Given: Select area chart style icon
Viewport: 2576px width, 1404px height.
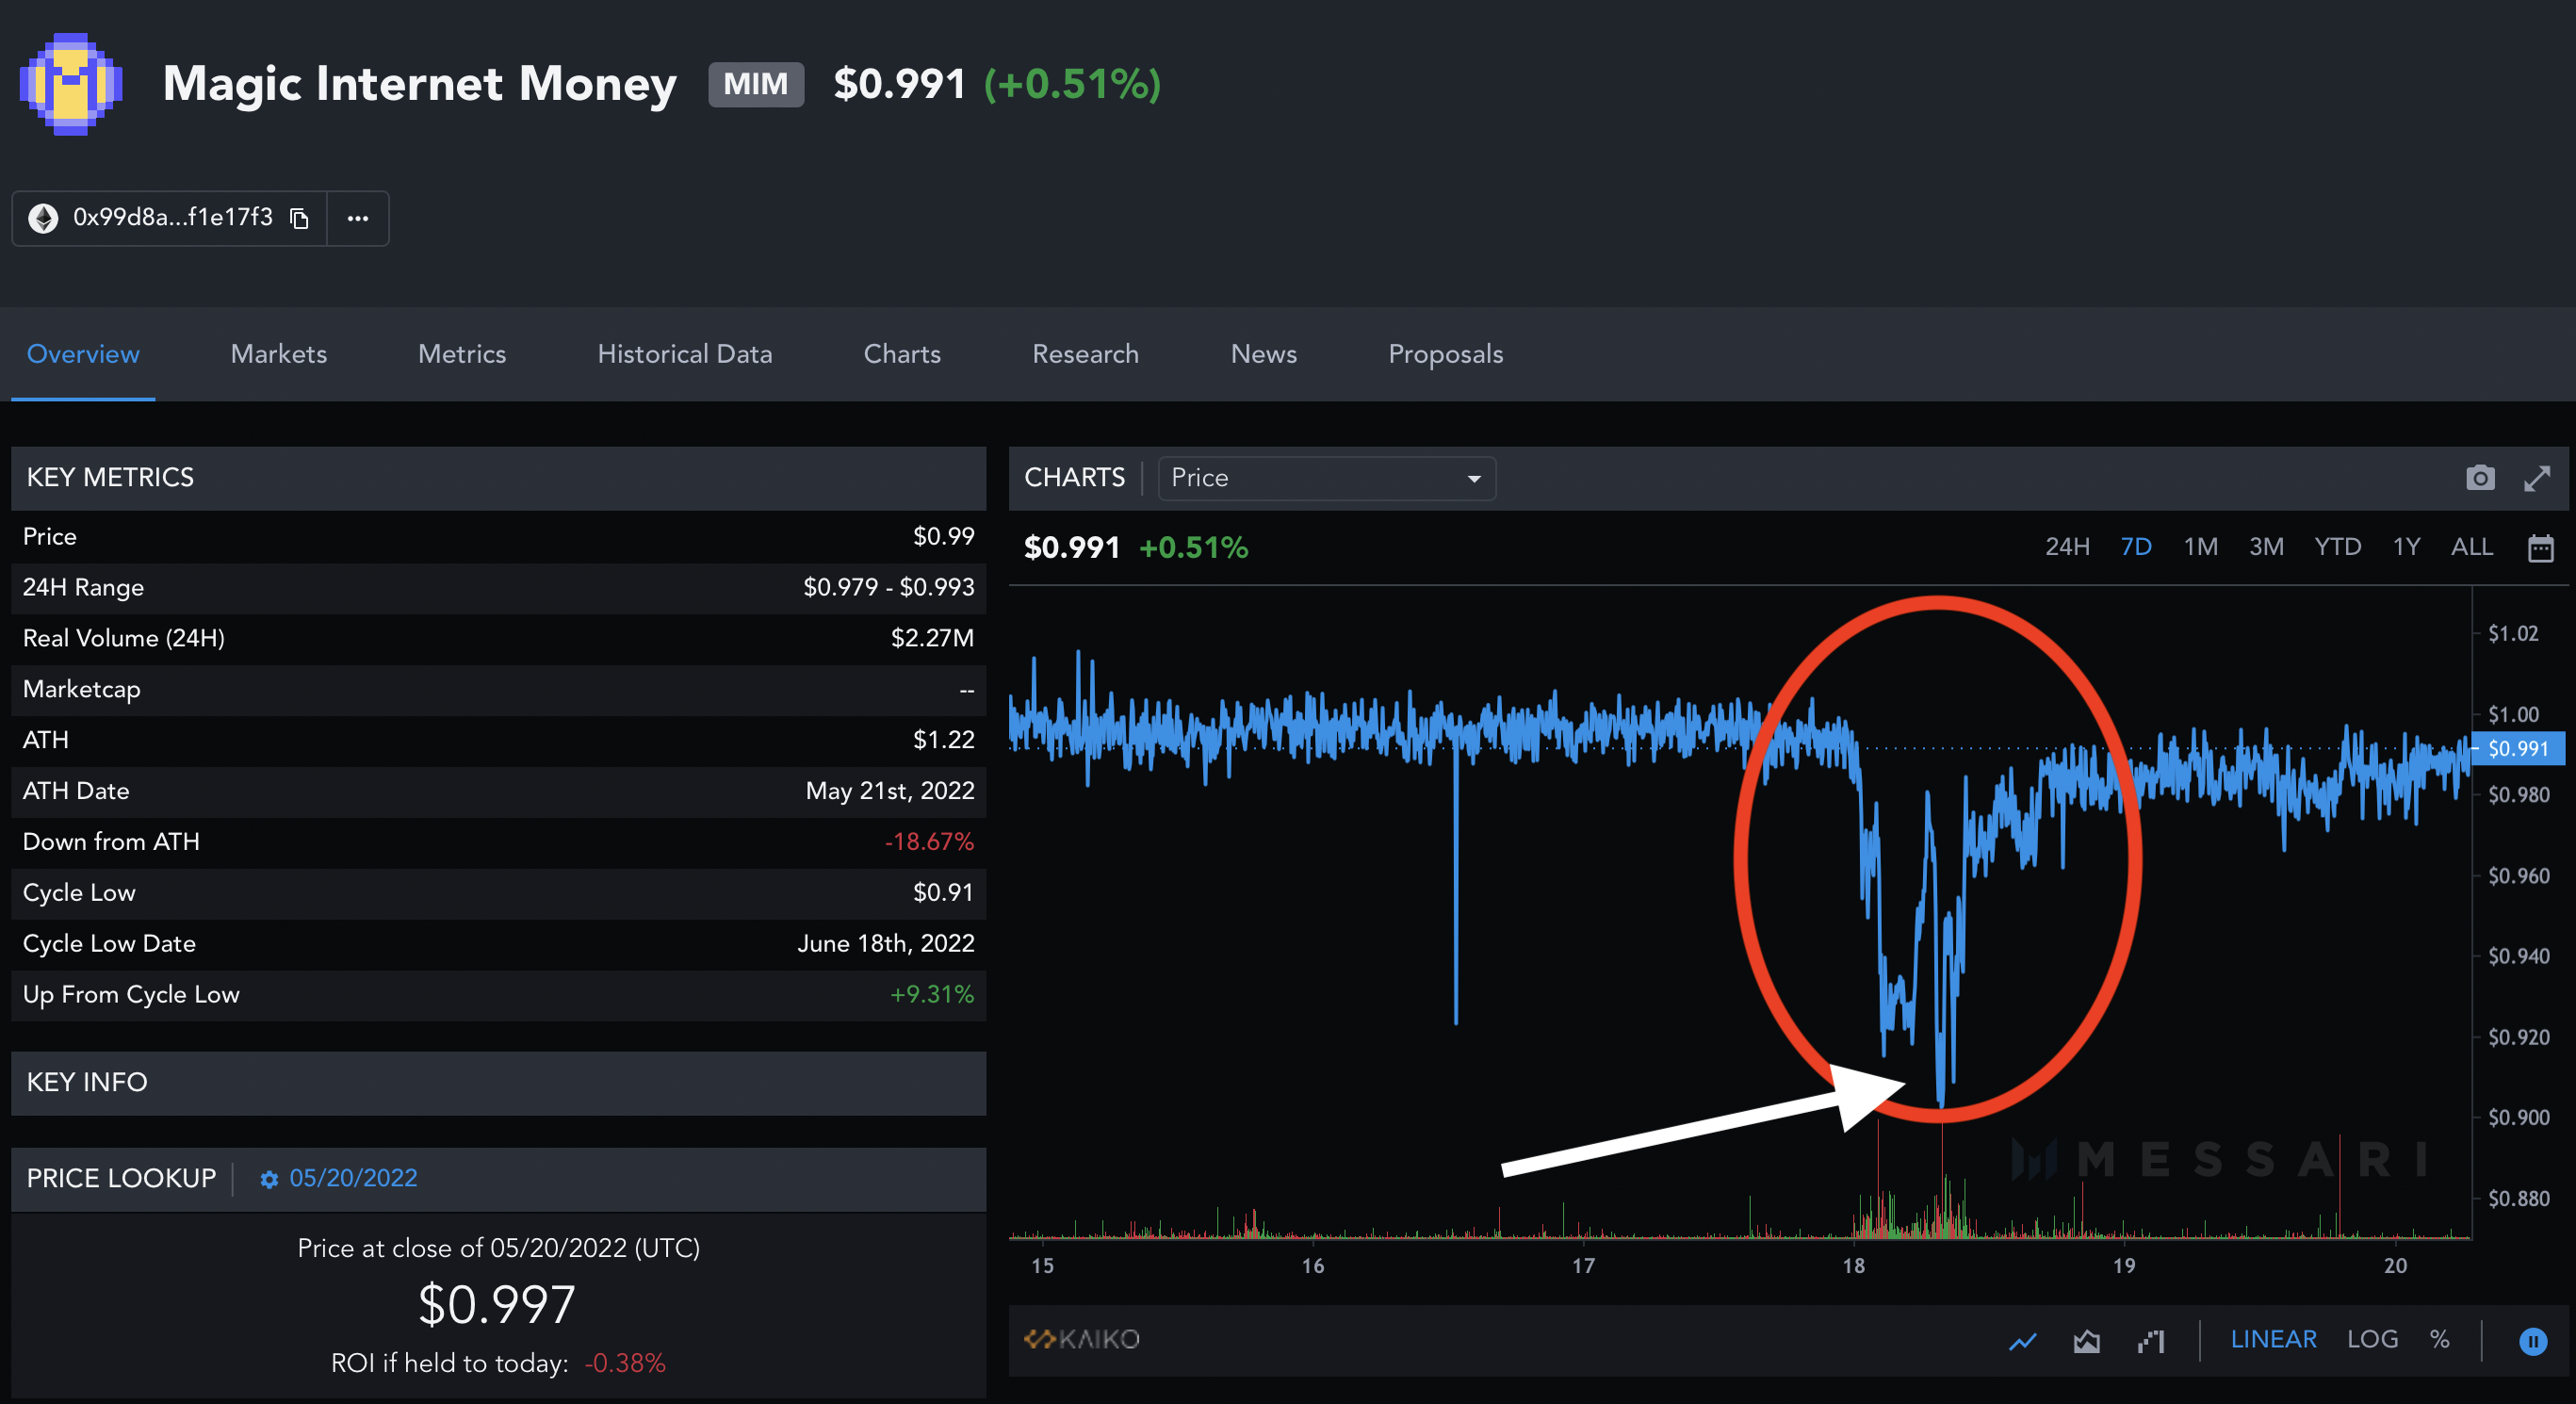Looking at the screenshot, I should click(2086, 1340).
